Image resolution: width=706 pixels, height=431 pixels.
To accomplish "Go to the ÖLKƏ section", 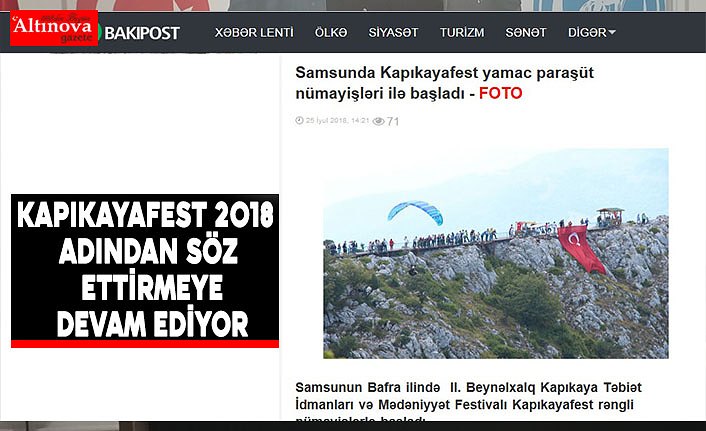I will click(x=331, y=32).
